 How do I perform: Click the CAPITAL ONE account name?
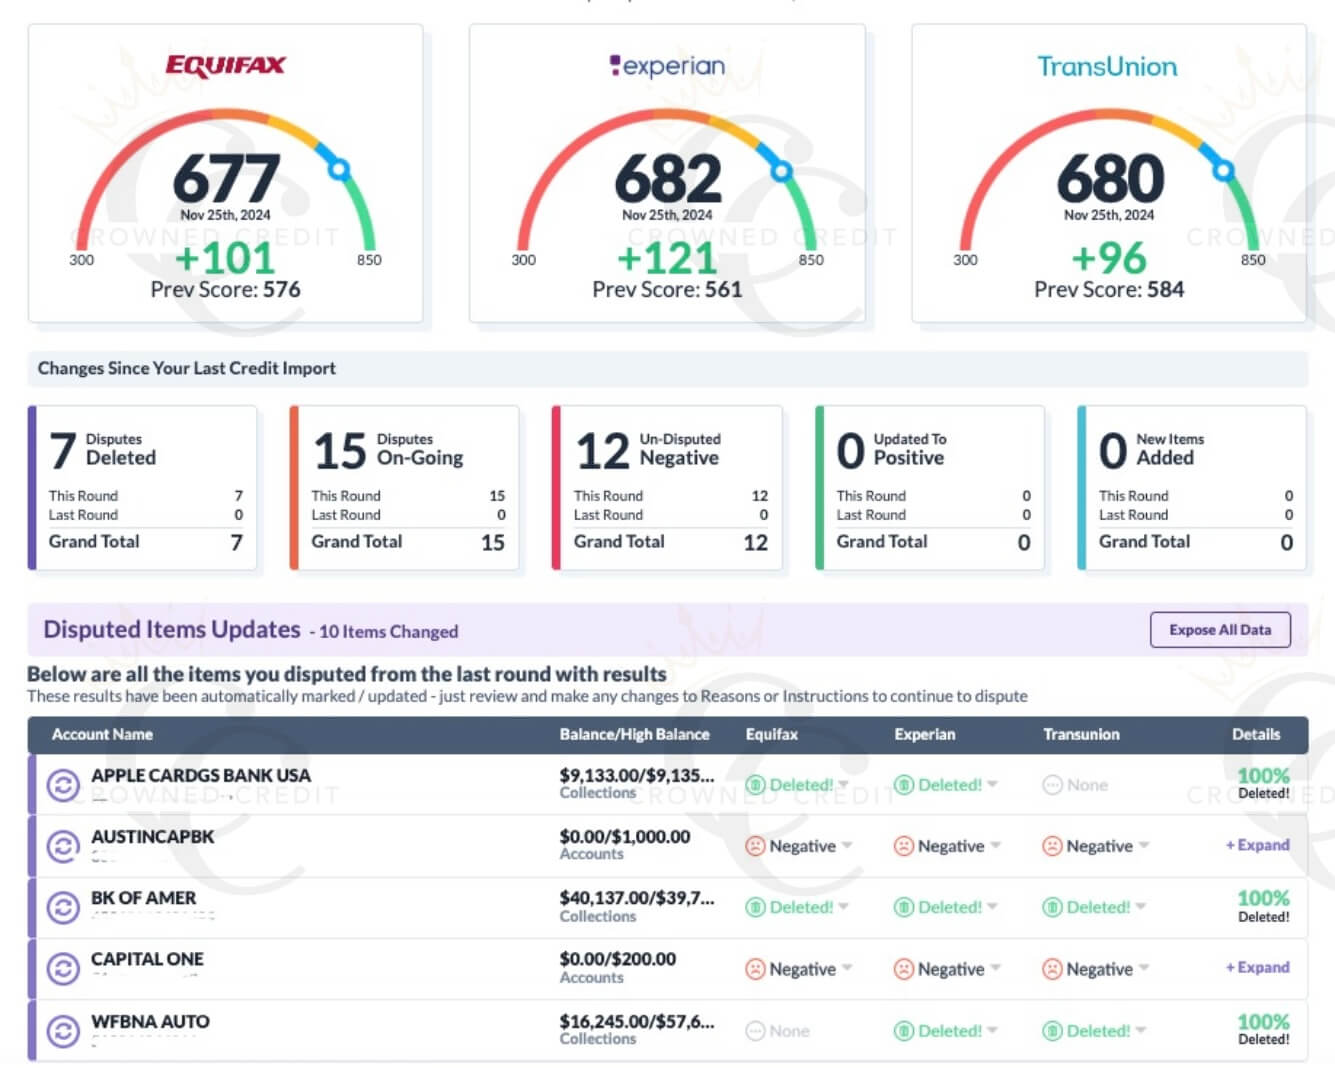coord(147,959)
